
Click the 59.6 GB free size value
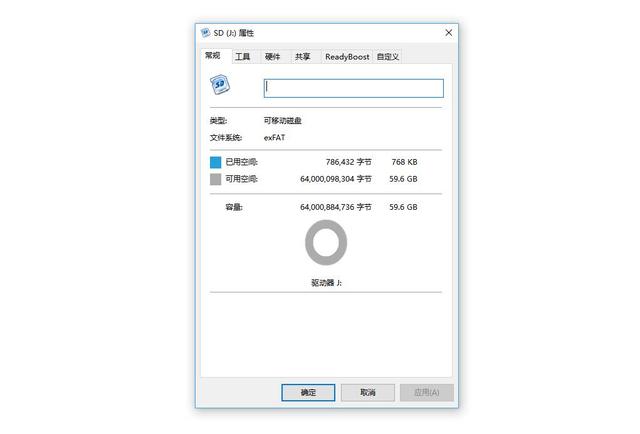click(x=403, y=179)
